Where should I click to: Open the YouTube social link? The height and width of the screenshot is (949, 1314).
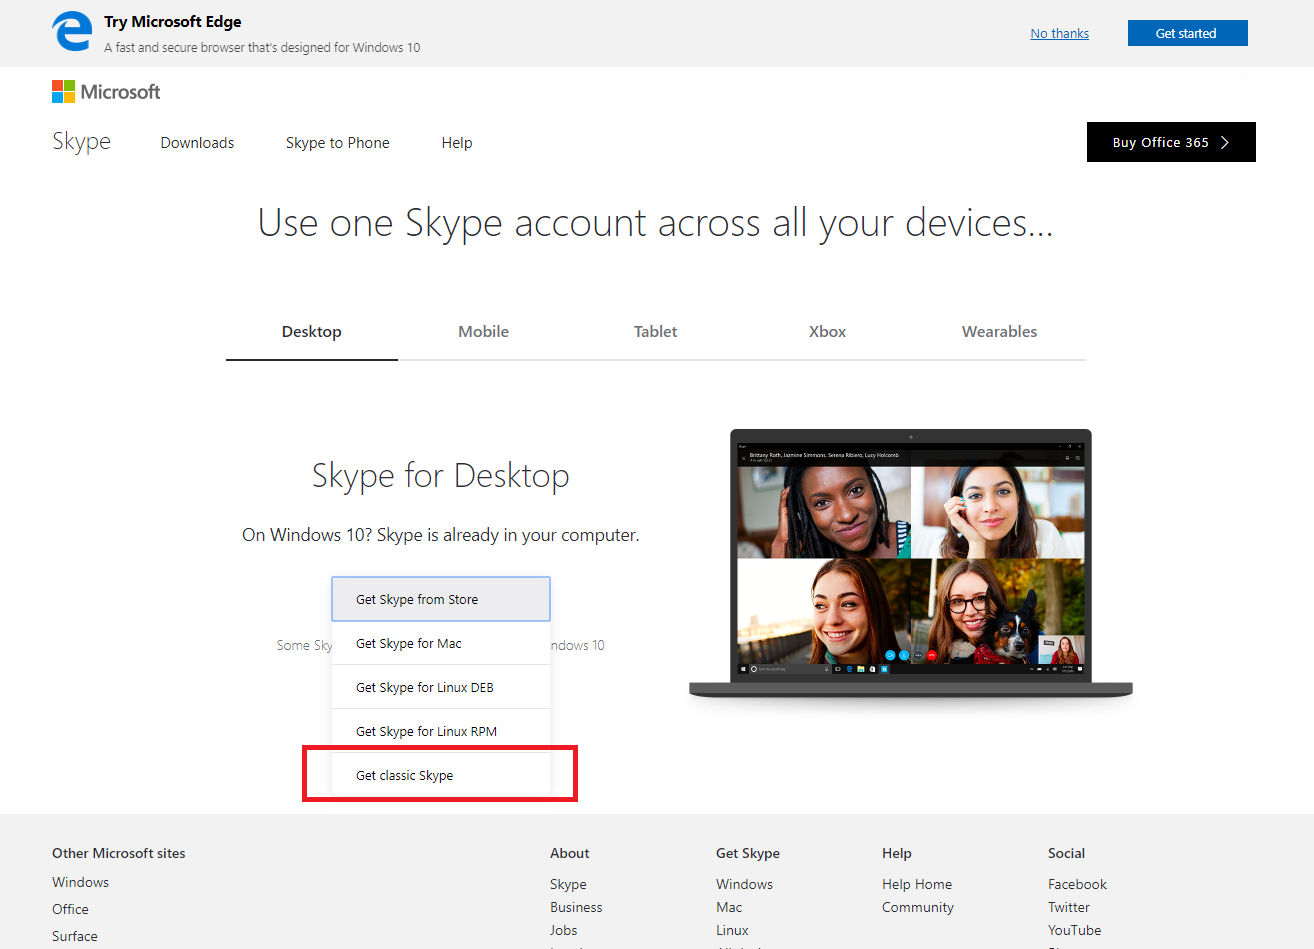1074,930
